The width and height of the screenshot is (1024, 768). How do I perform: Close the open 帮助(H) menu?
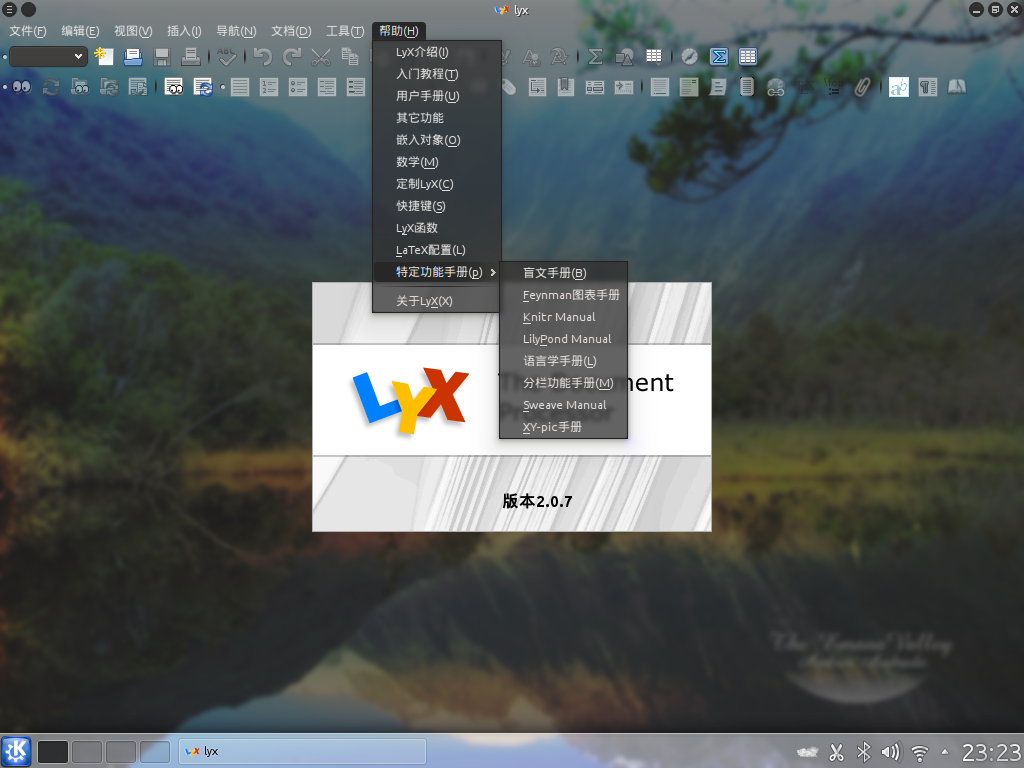[399, 31]
